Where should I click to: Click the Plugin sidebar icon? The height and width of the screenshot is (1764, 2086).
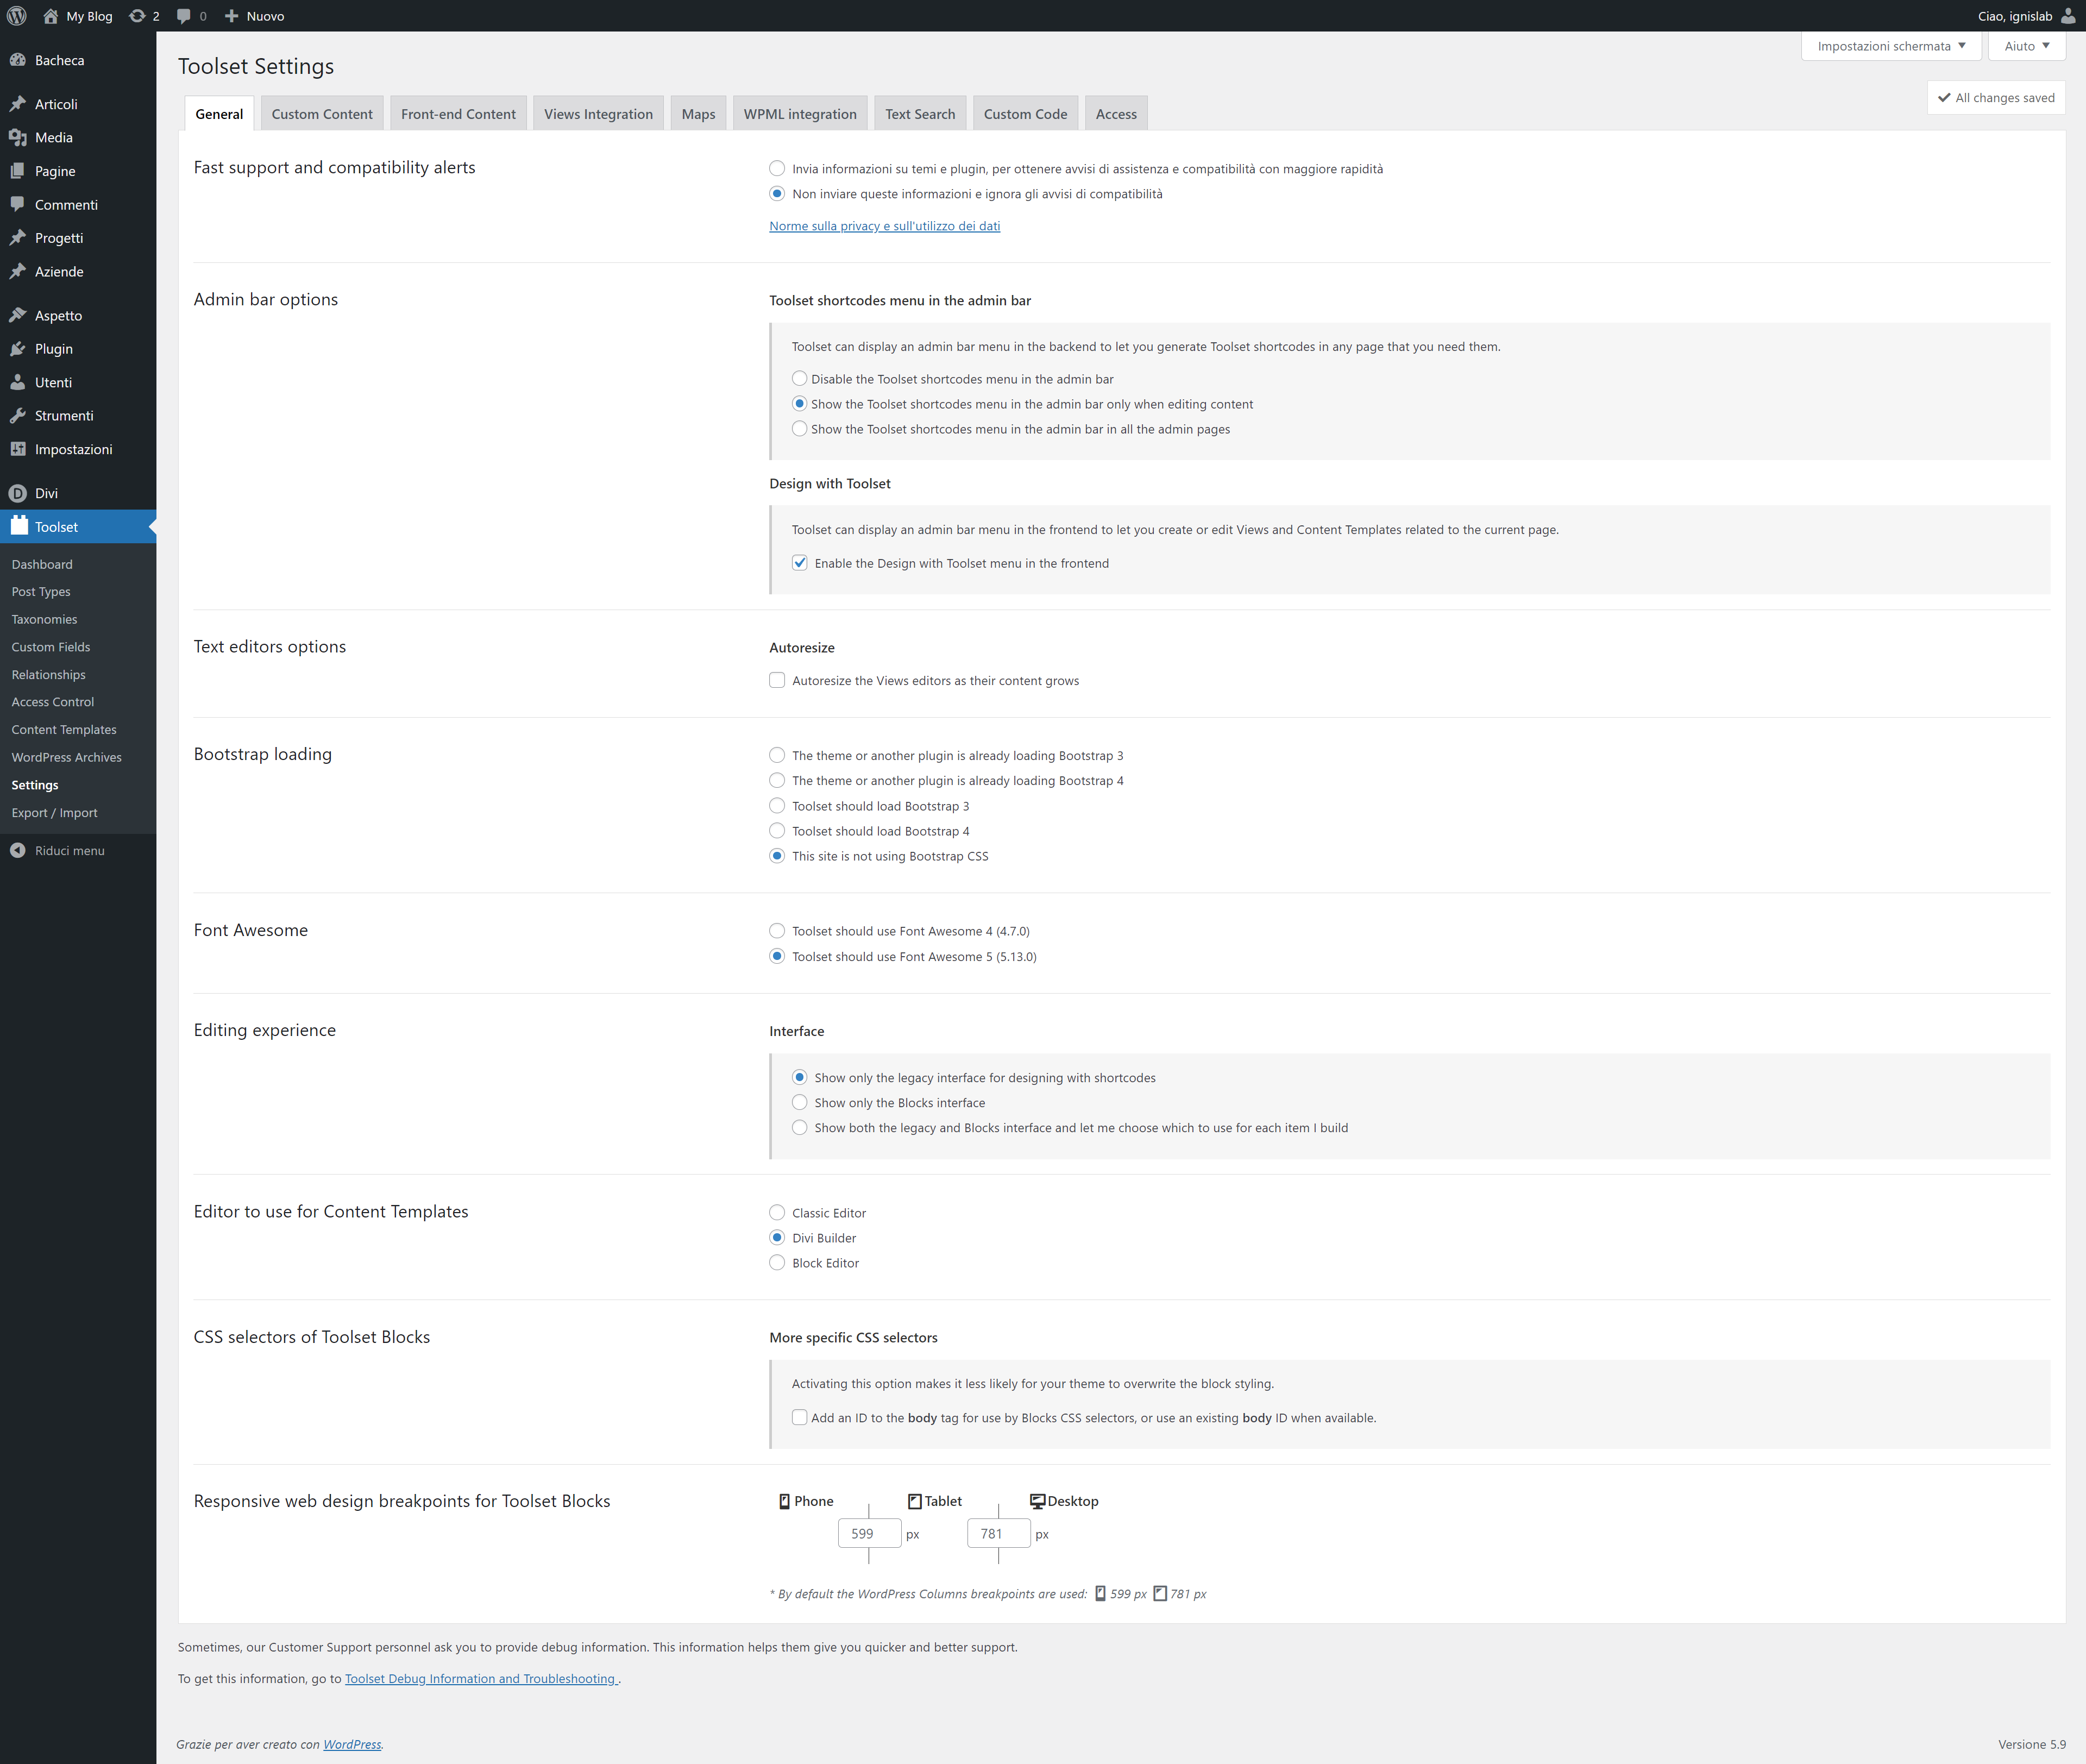[x=18, y=349]
